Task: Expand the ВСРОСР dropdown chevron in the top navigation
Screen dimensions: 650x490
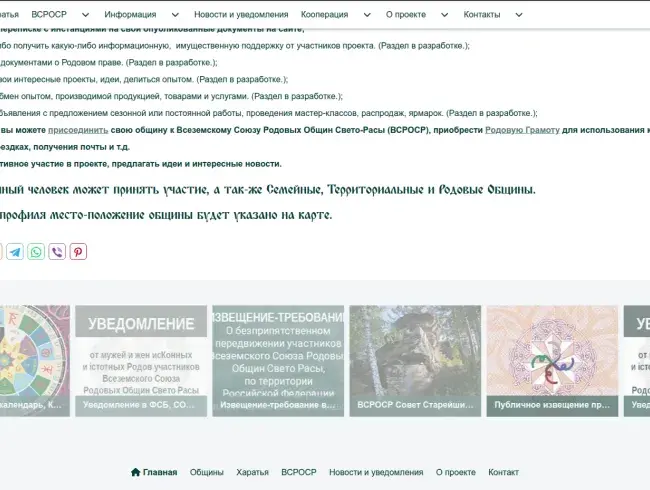Action: click(85, 15)
